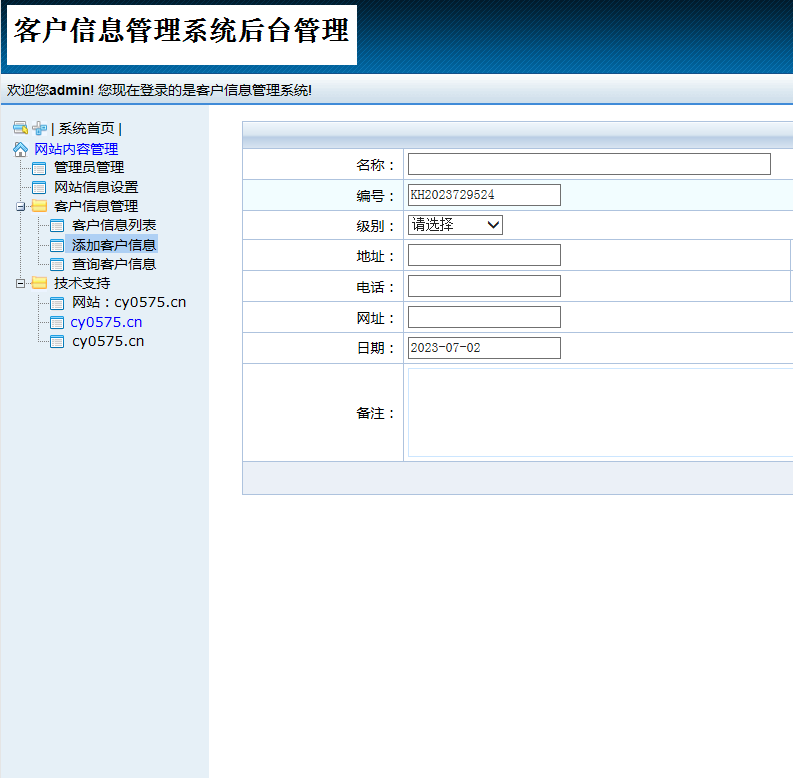Follow the blue cy0575.cn link

tap(106, 322)
